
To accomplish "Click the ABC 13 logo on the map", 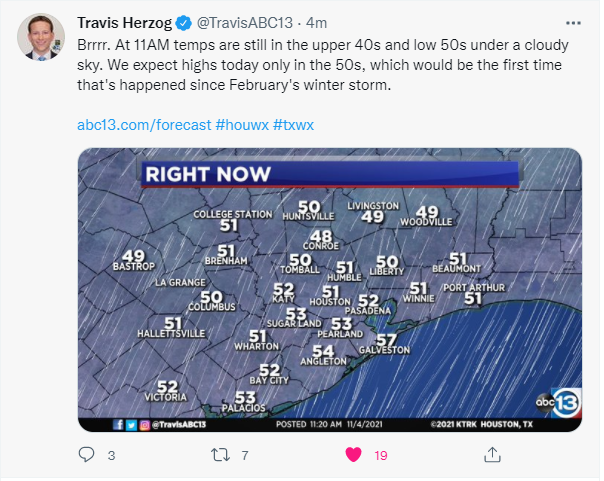I will pyautogui.click(x=552, y=403).
